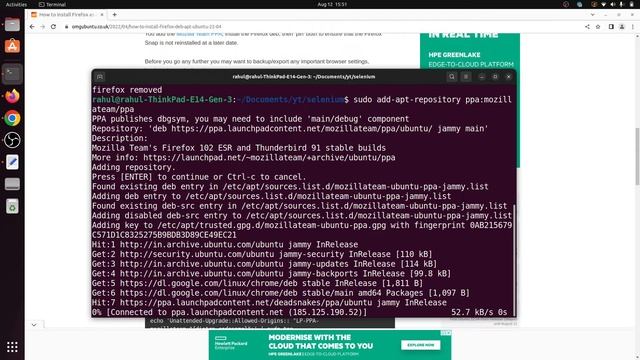Reload the omgubuntu page
640x360 pixels.
pos(53,27)
